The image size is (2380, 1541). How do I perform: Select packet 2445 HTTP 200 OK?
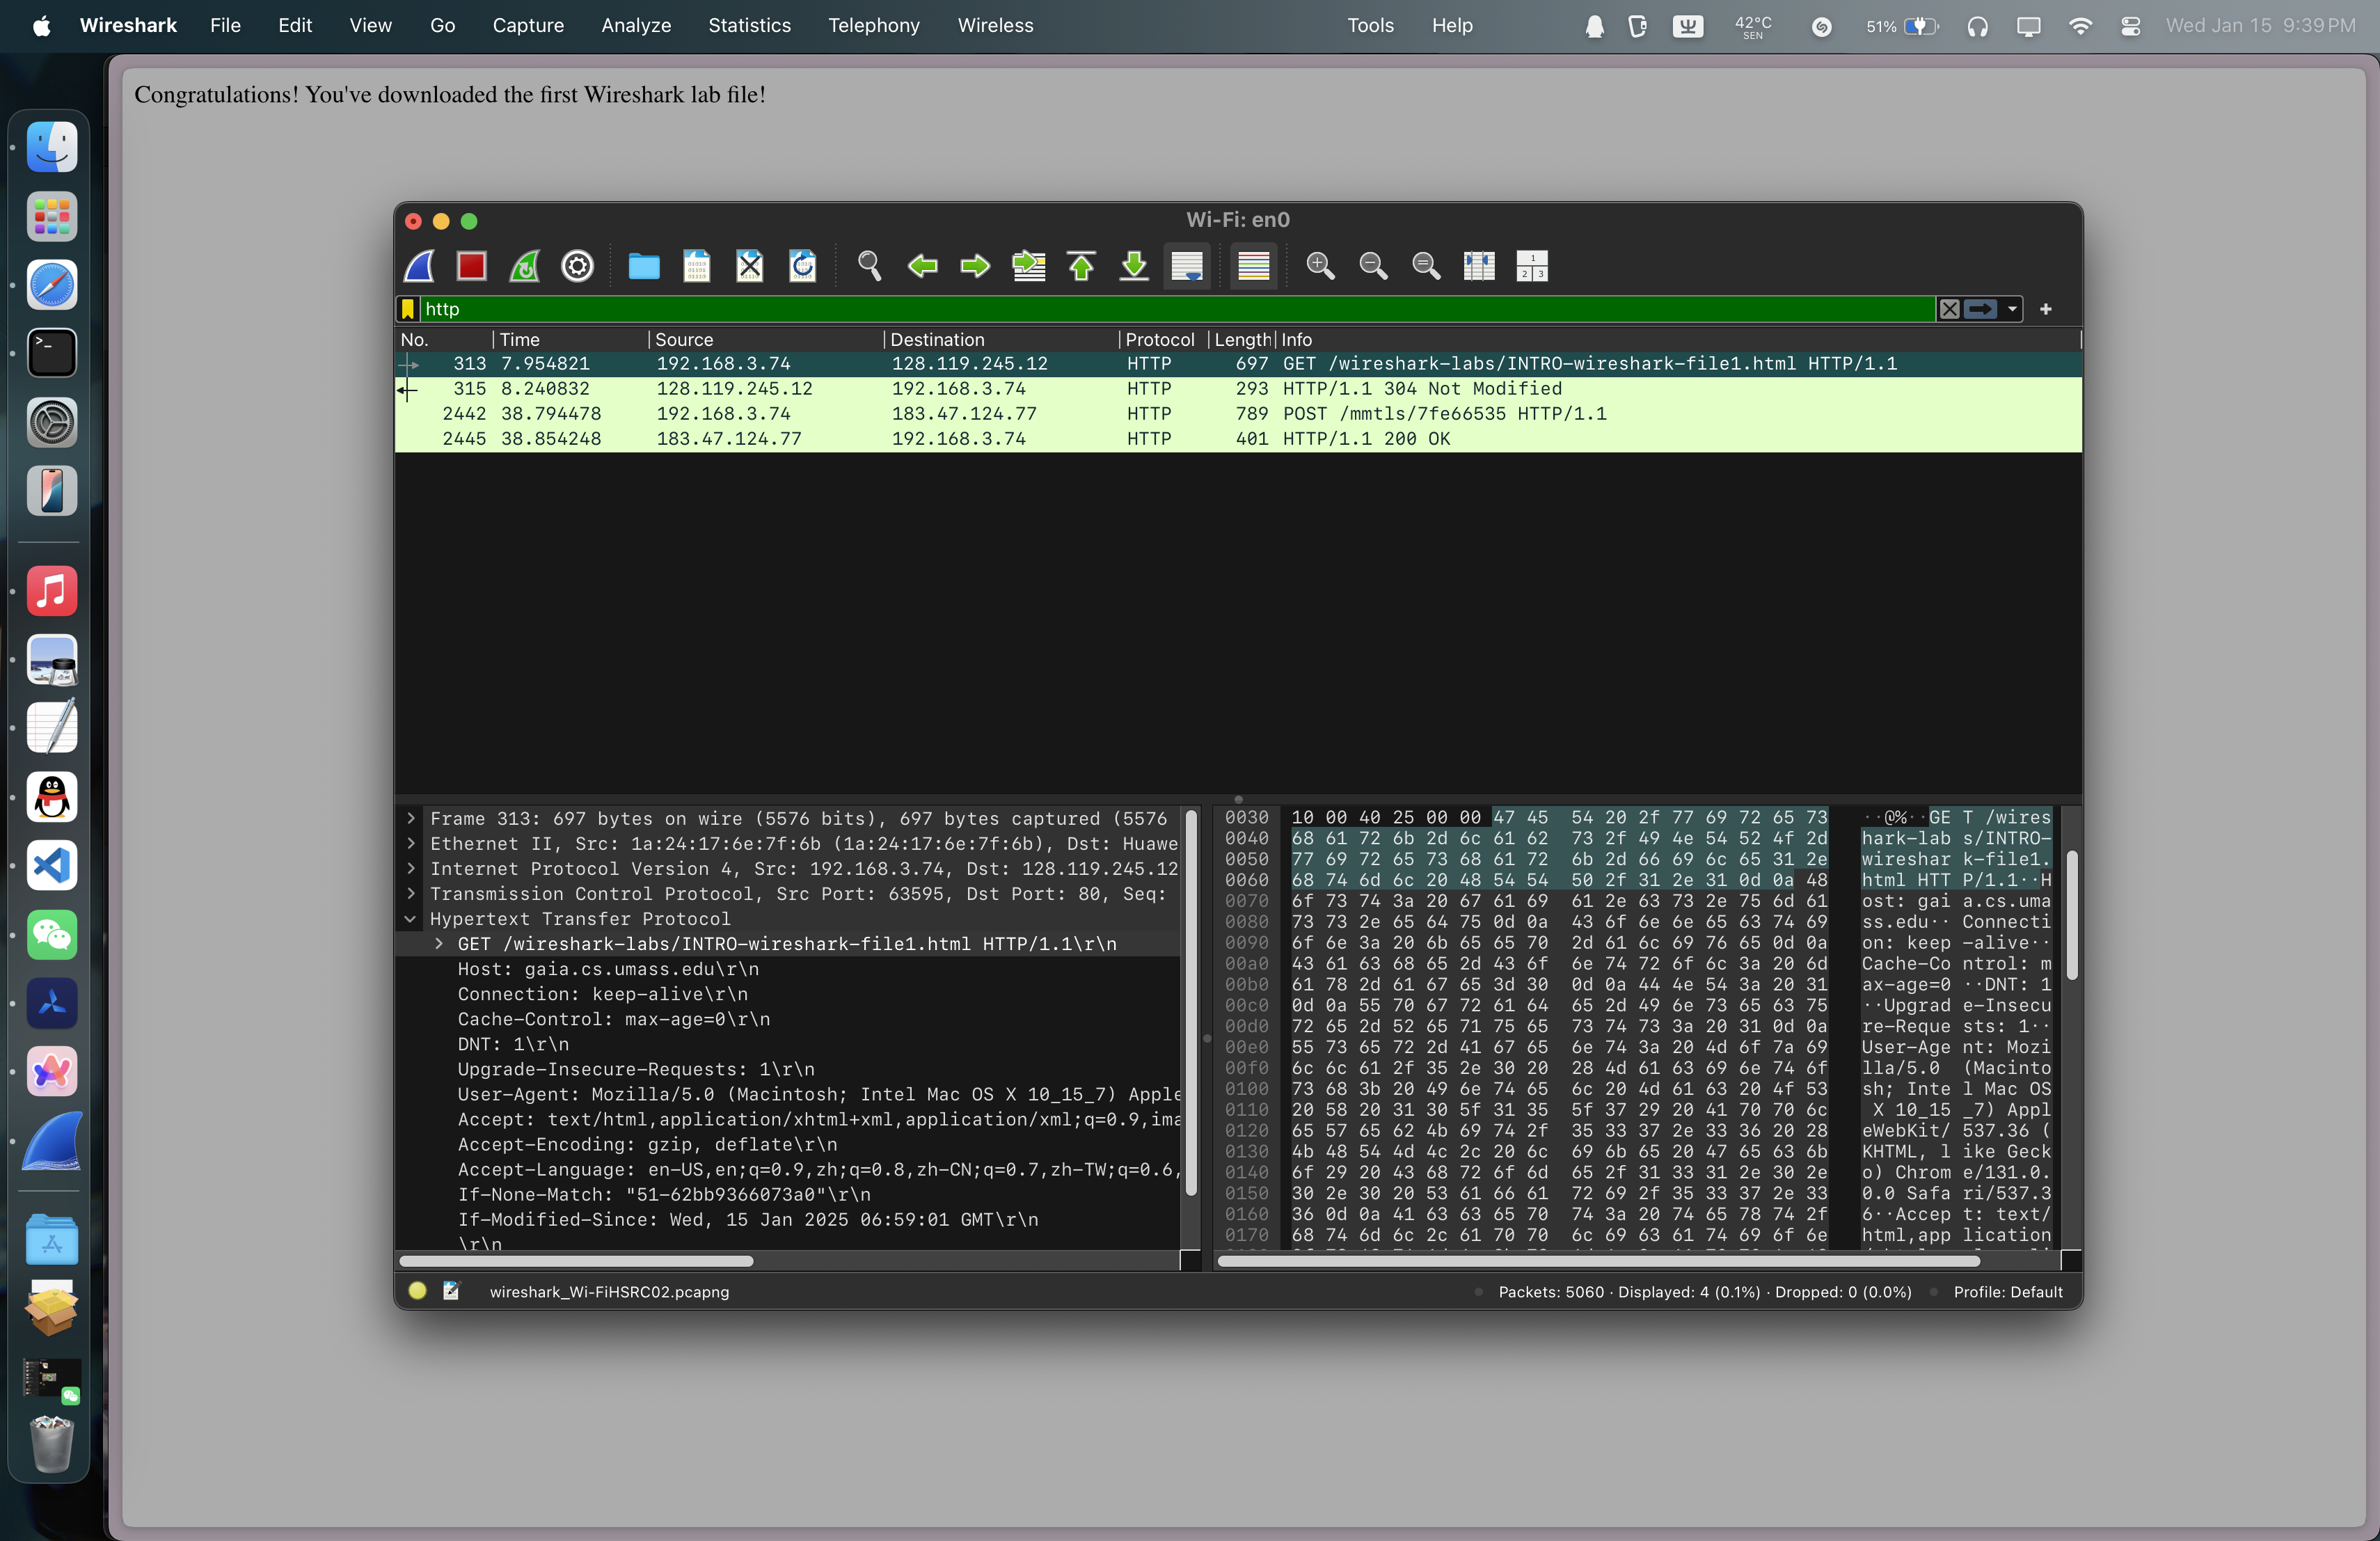click(1238, 439)
